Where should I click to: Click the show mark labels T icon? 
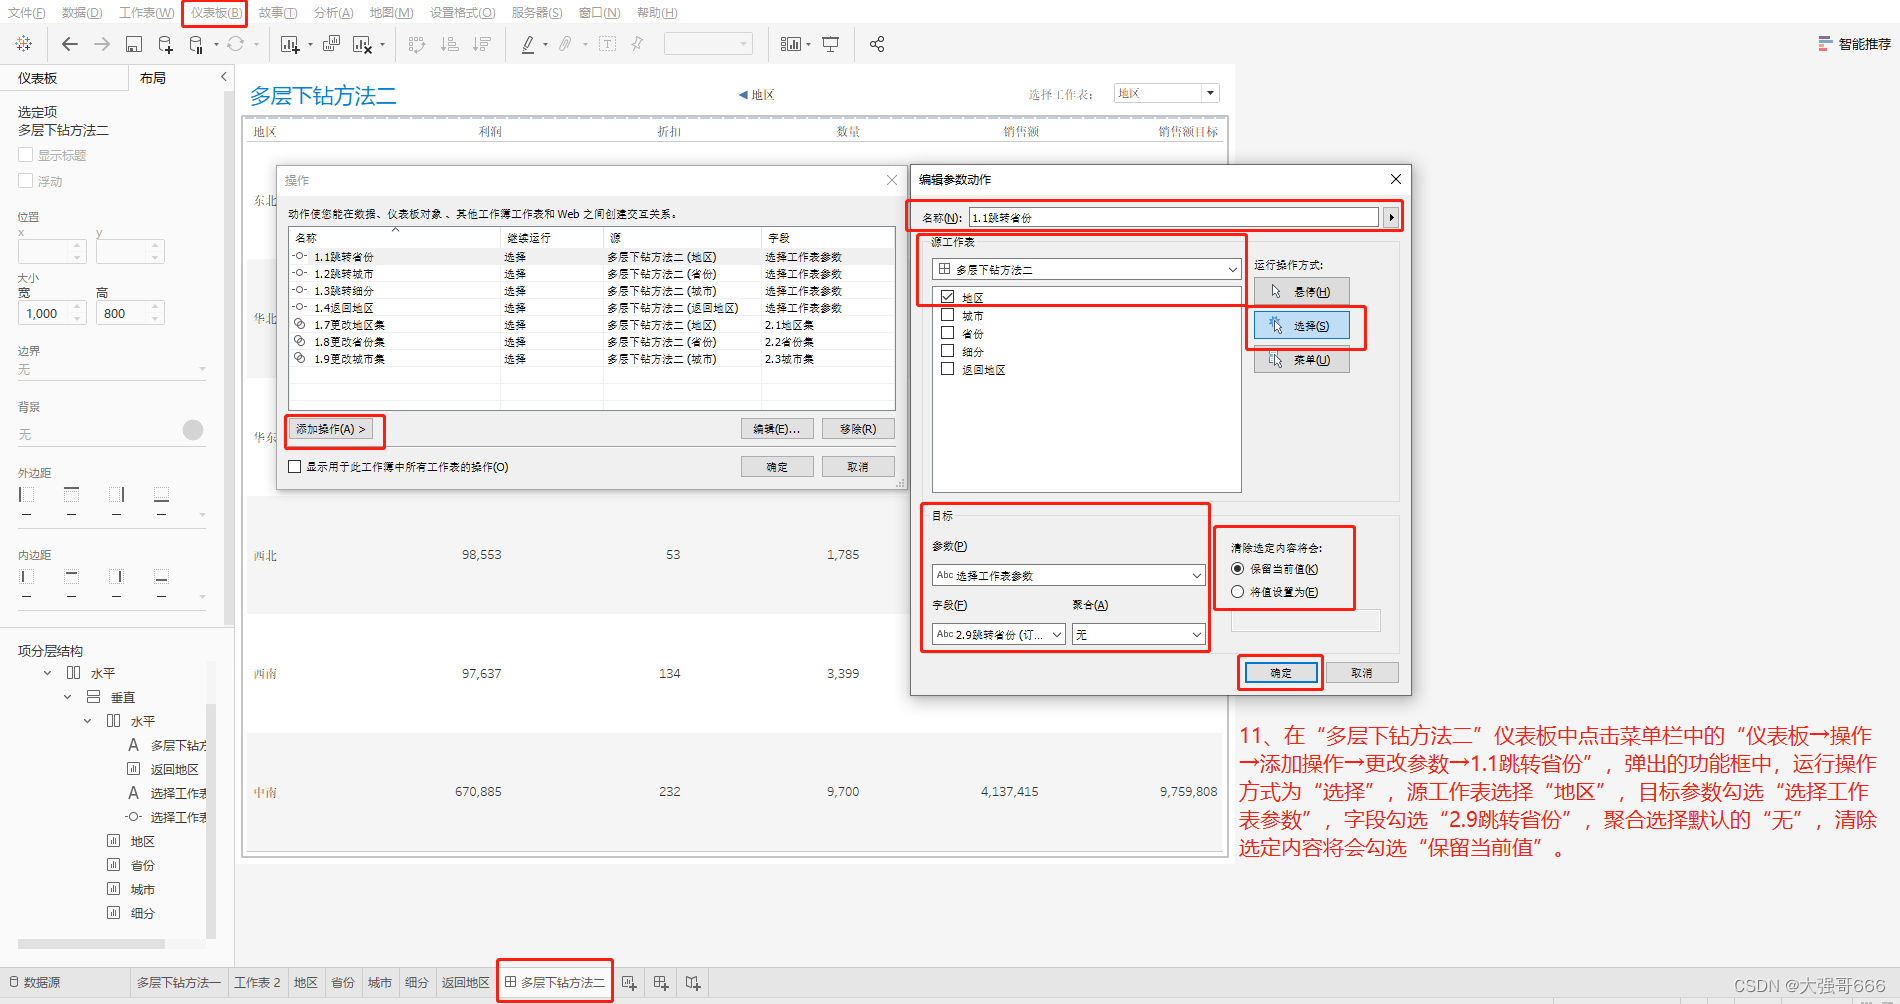tap(607, 44)
